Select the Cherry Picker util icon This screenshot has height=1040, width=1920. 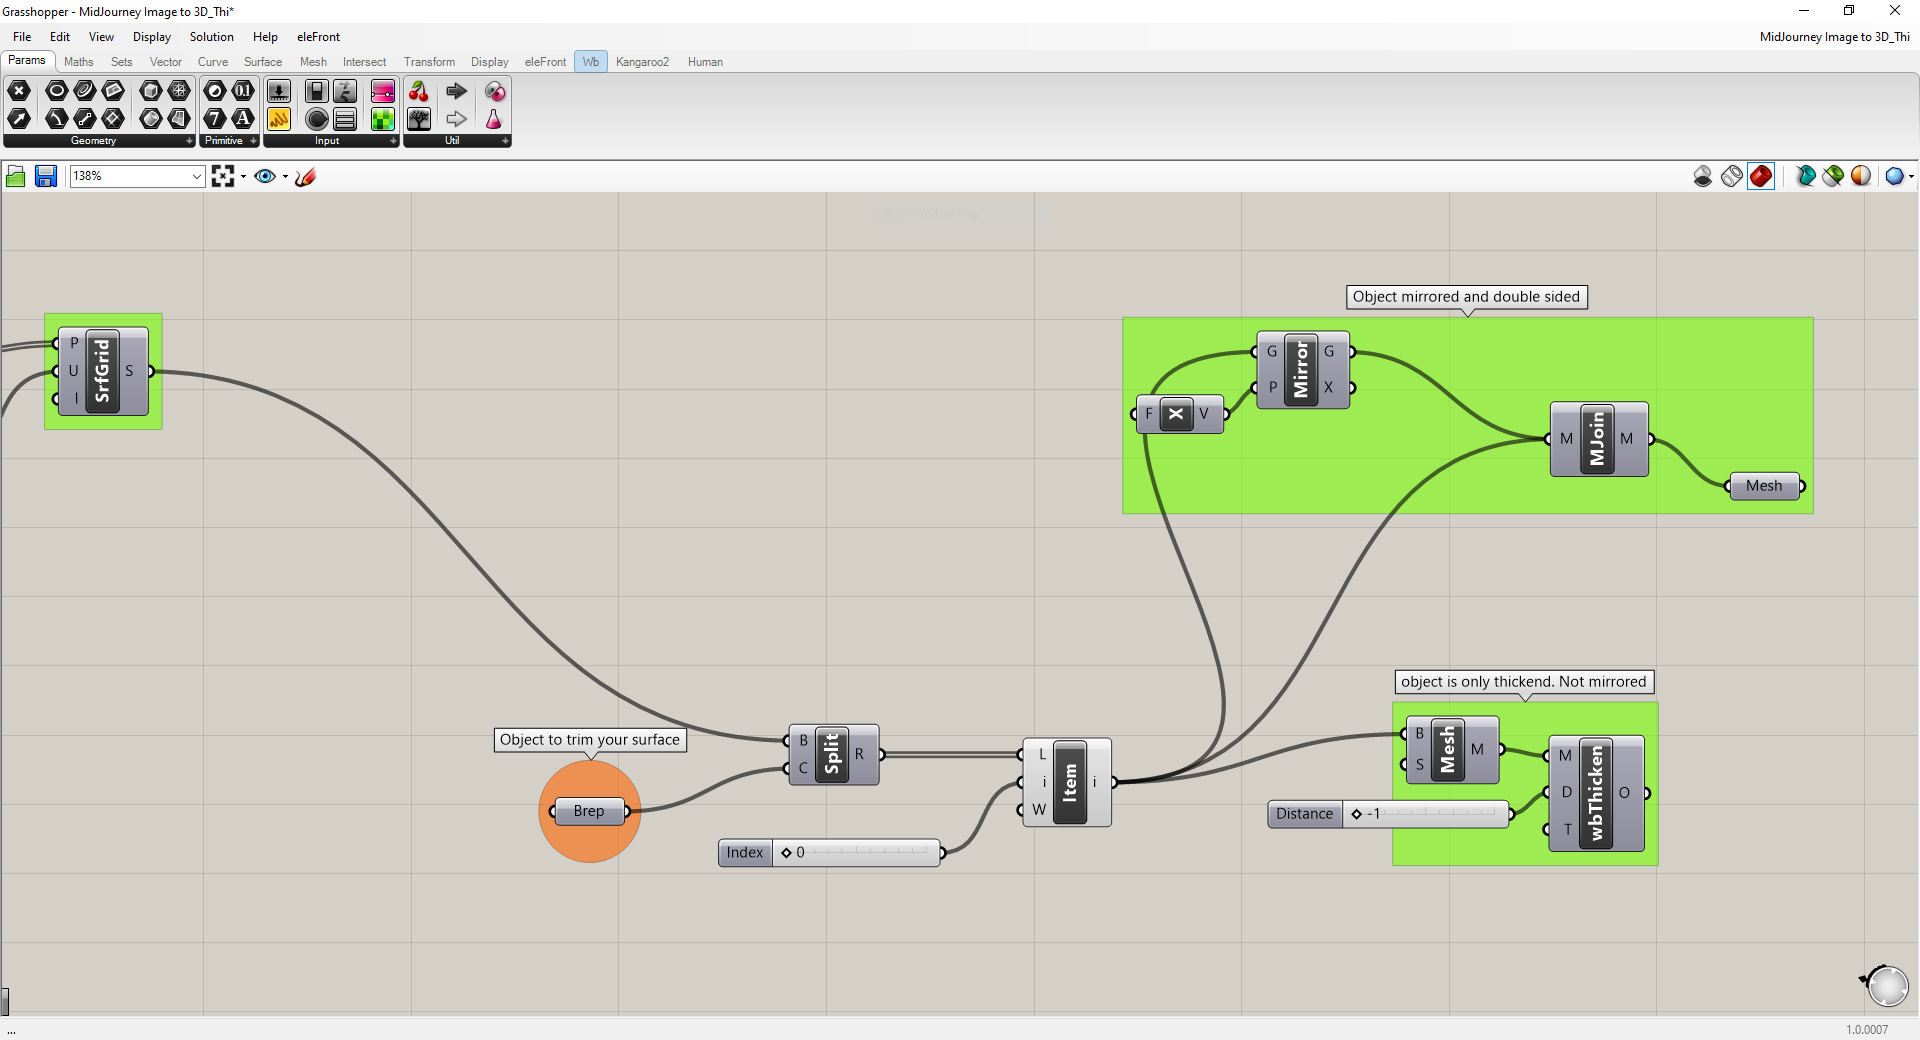coord(419,91)
